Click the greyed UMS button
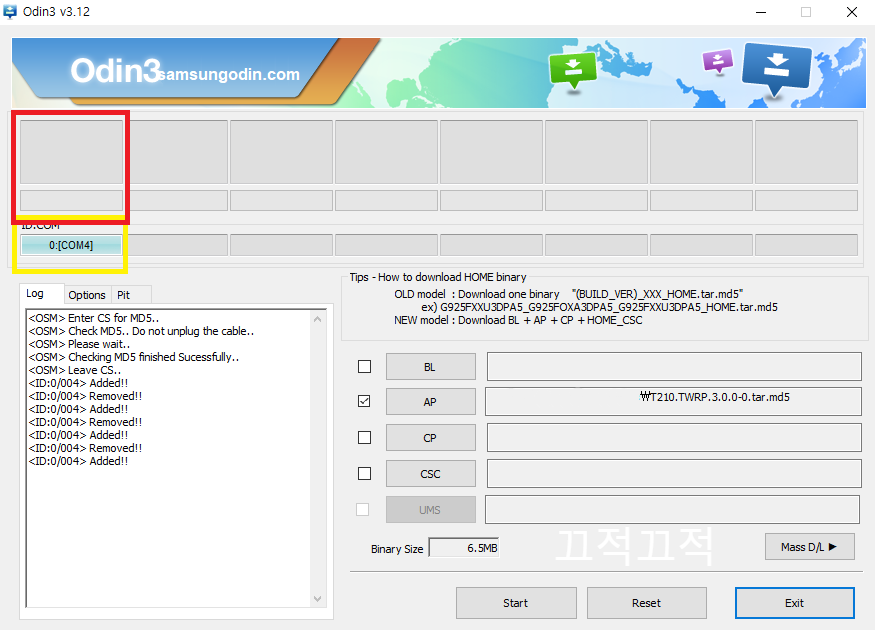 (x=430, y=509)
